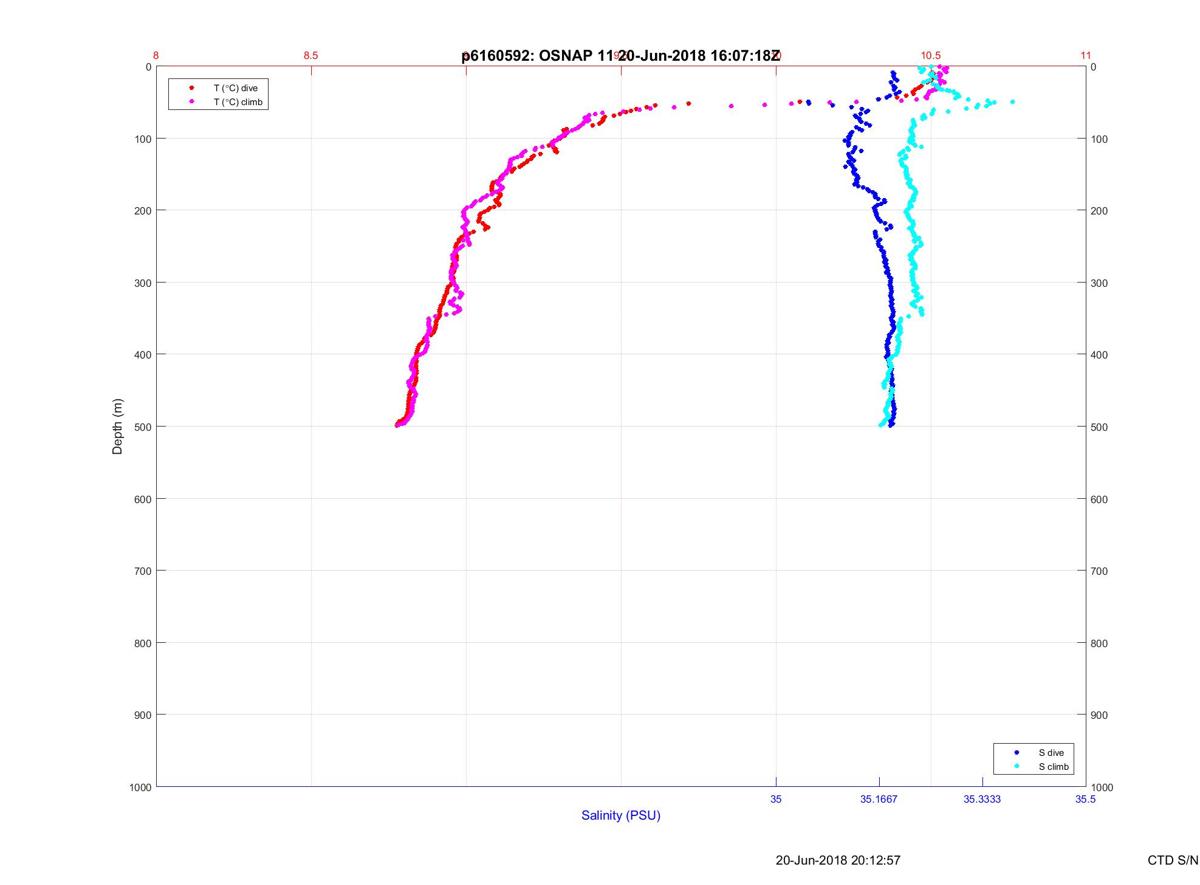Click the blue dot marker in salinity legend

pos(1017,752)
